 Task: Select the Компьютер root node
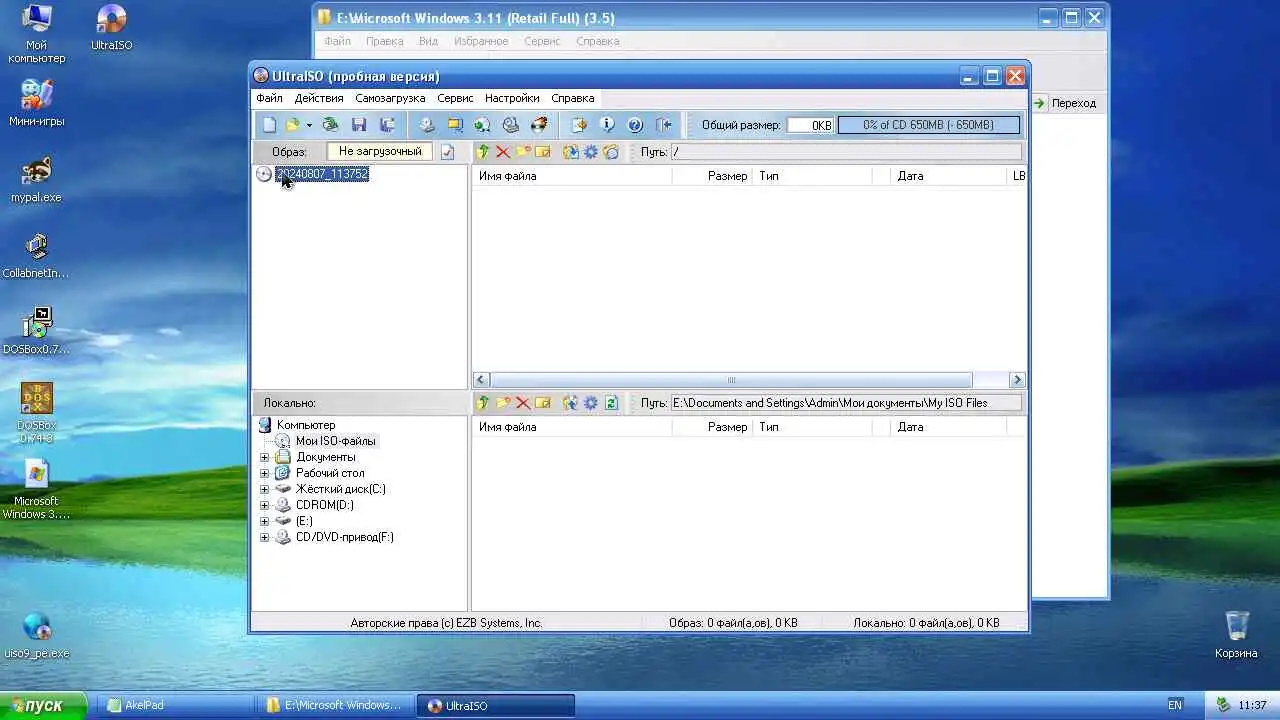tap(306, 425)
